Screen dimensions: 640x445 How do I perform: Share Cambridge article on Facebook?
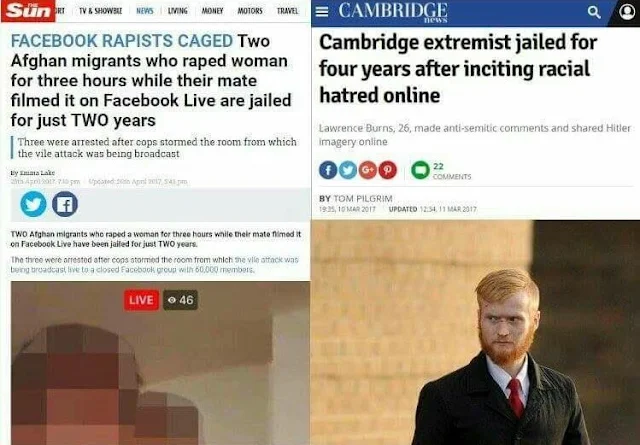click(x=328, y=170)
